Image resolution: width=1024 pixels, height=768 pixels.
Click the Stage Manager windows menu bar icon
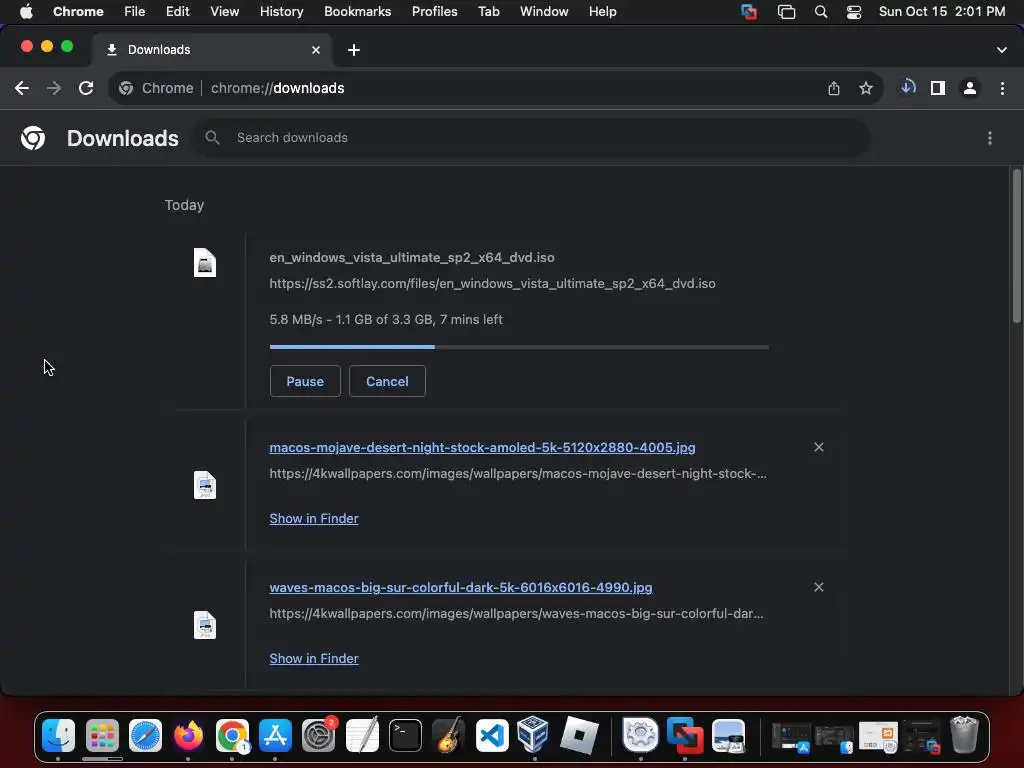point(786,12)
